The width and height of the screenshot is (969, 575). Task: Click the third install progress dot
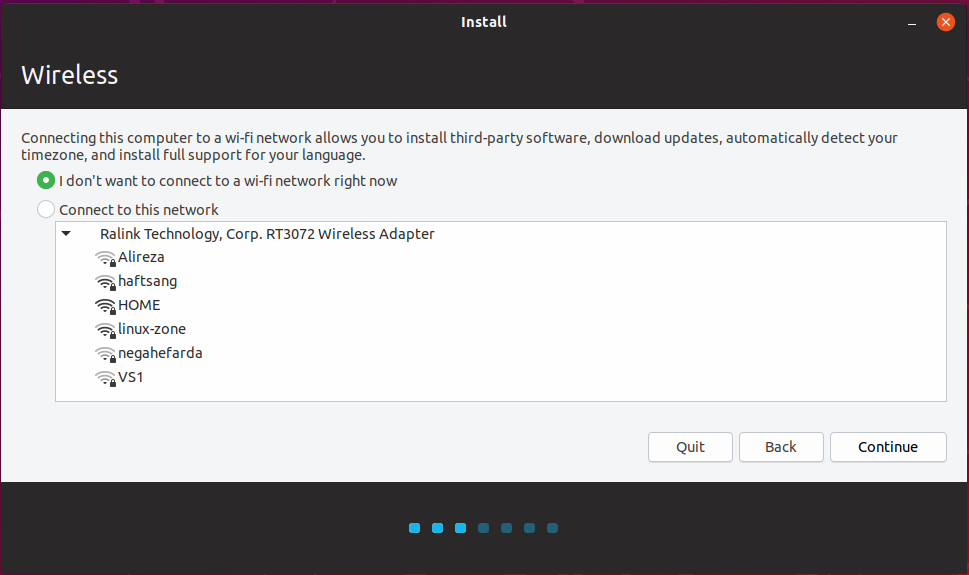[x=460, y=528]
